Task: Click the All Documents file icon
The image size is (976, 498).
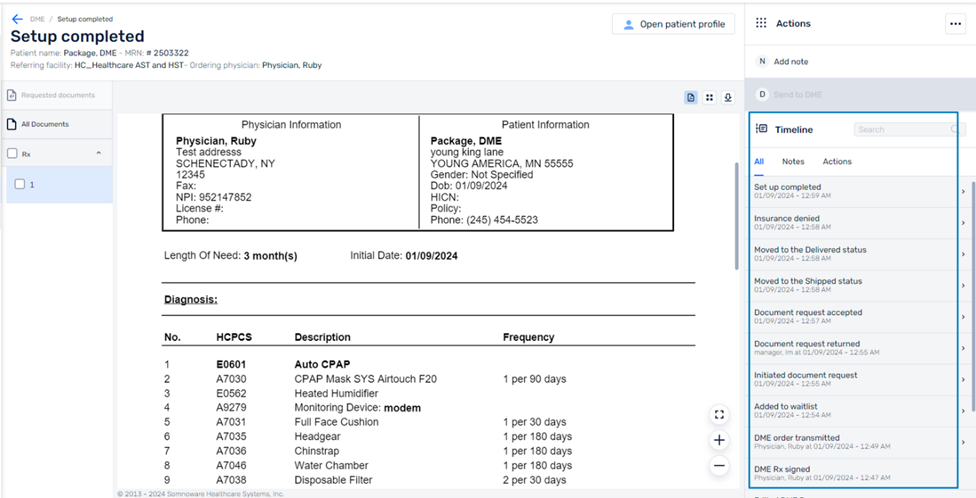Action: pos(11,124)
